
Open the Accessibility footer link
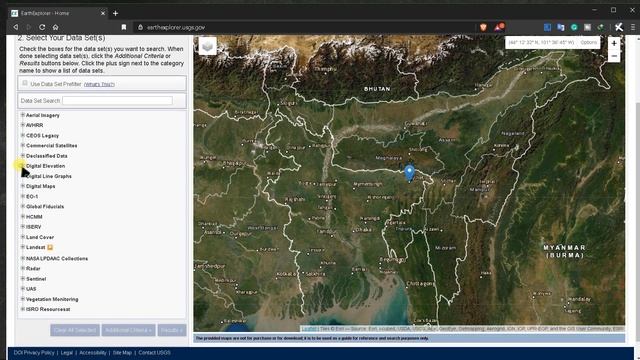pyautogui.click(x=93, y=353)
